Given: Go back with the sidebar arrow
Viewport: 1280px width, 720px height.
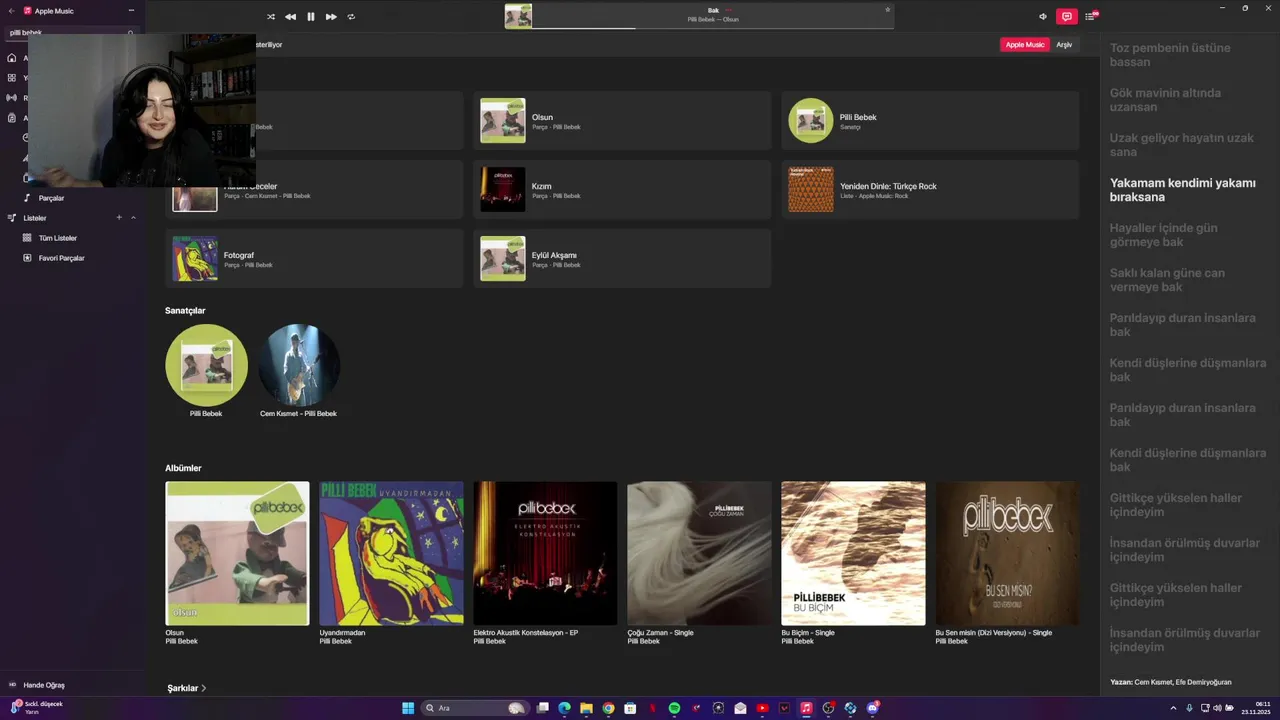Looking at the screenshot, I should point(11,10).
